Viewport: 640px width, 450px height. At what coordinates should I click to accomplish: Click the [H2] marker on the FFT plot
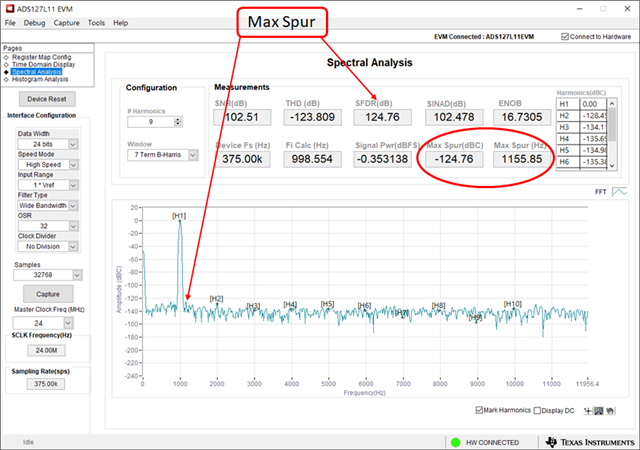tap(216, 299)
